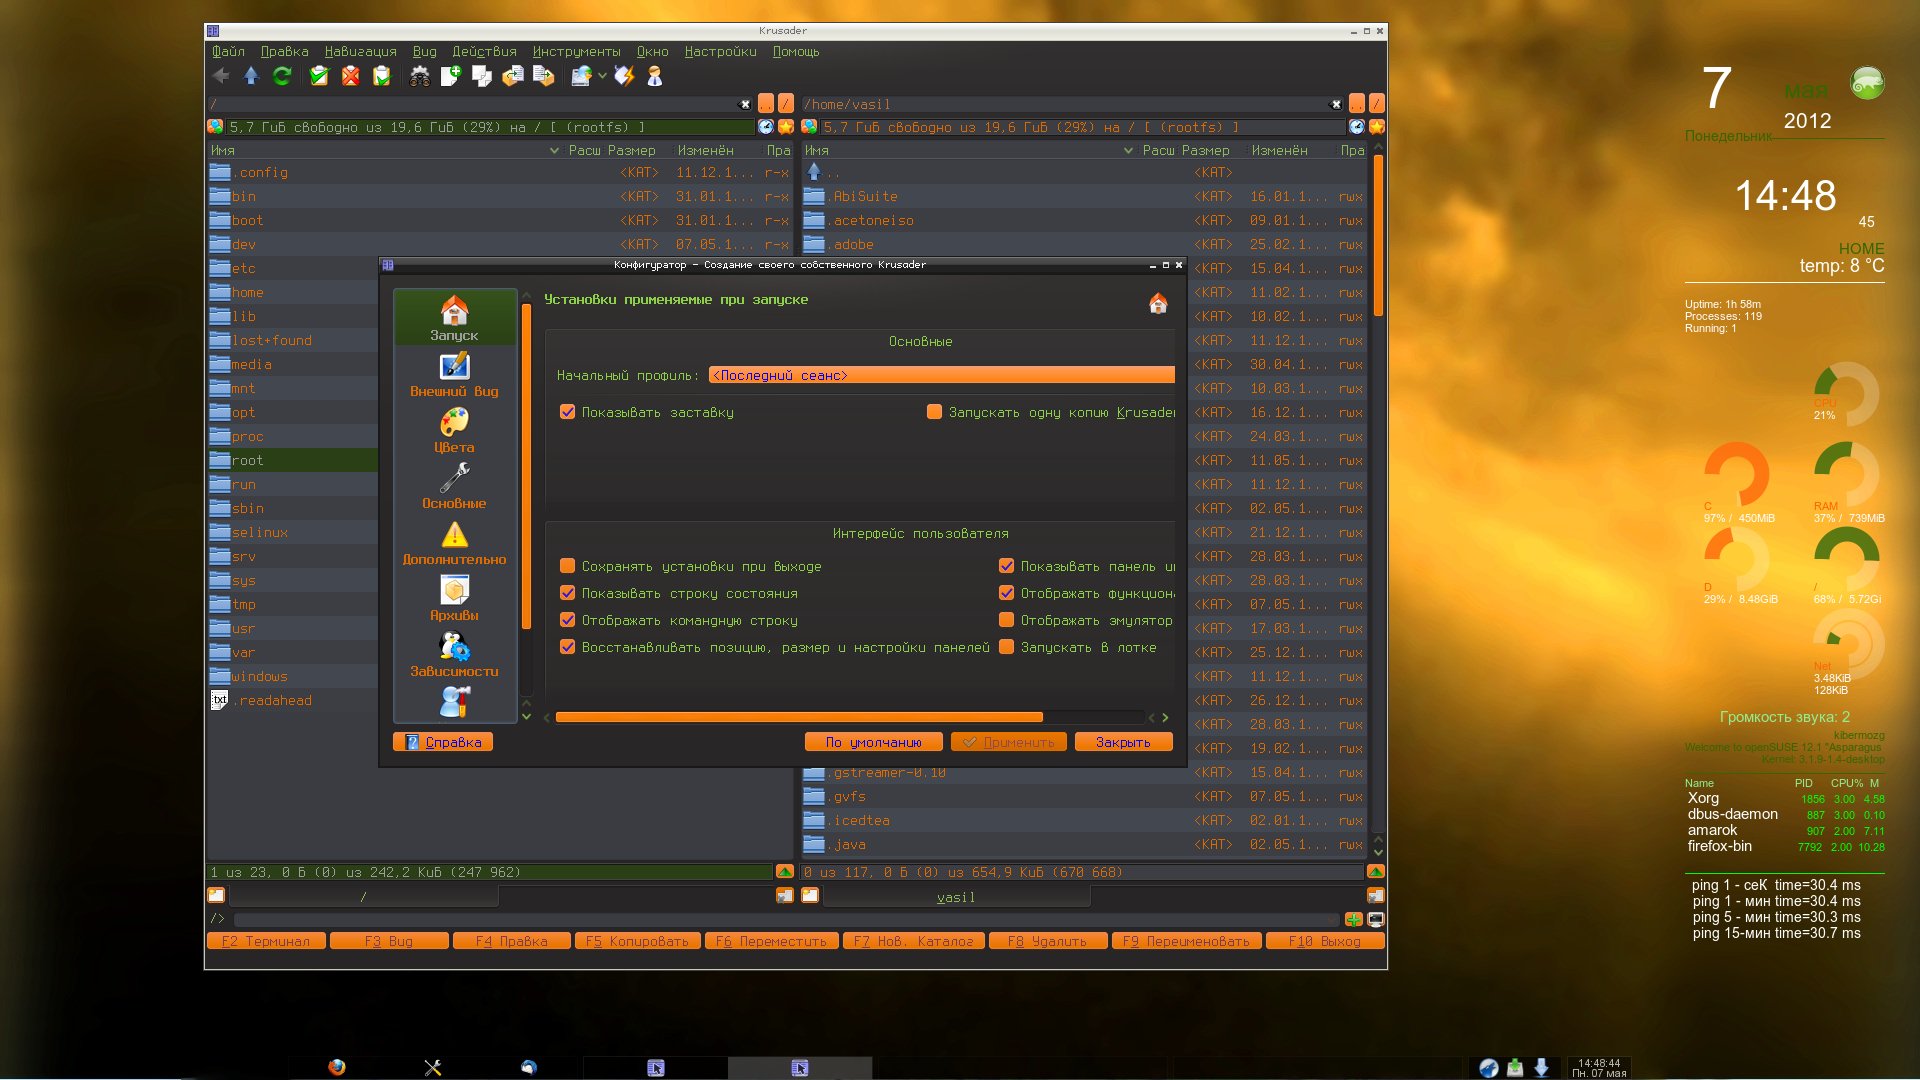
Task: Select all files with green checkmark clipboard icon
Action: (x=319, y=76)
